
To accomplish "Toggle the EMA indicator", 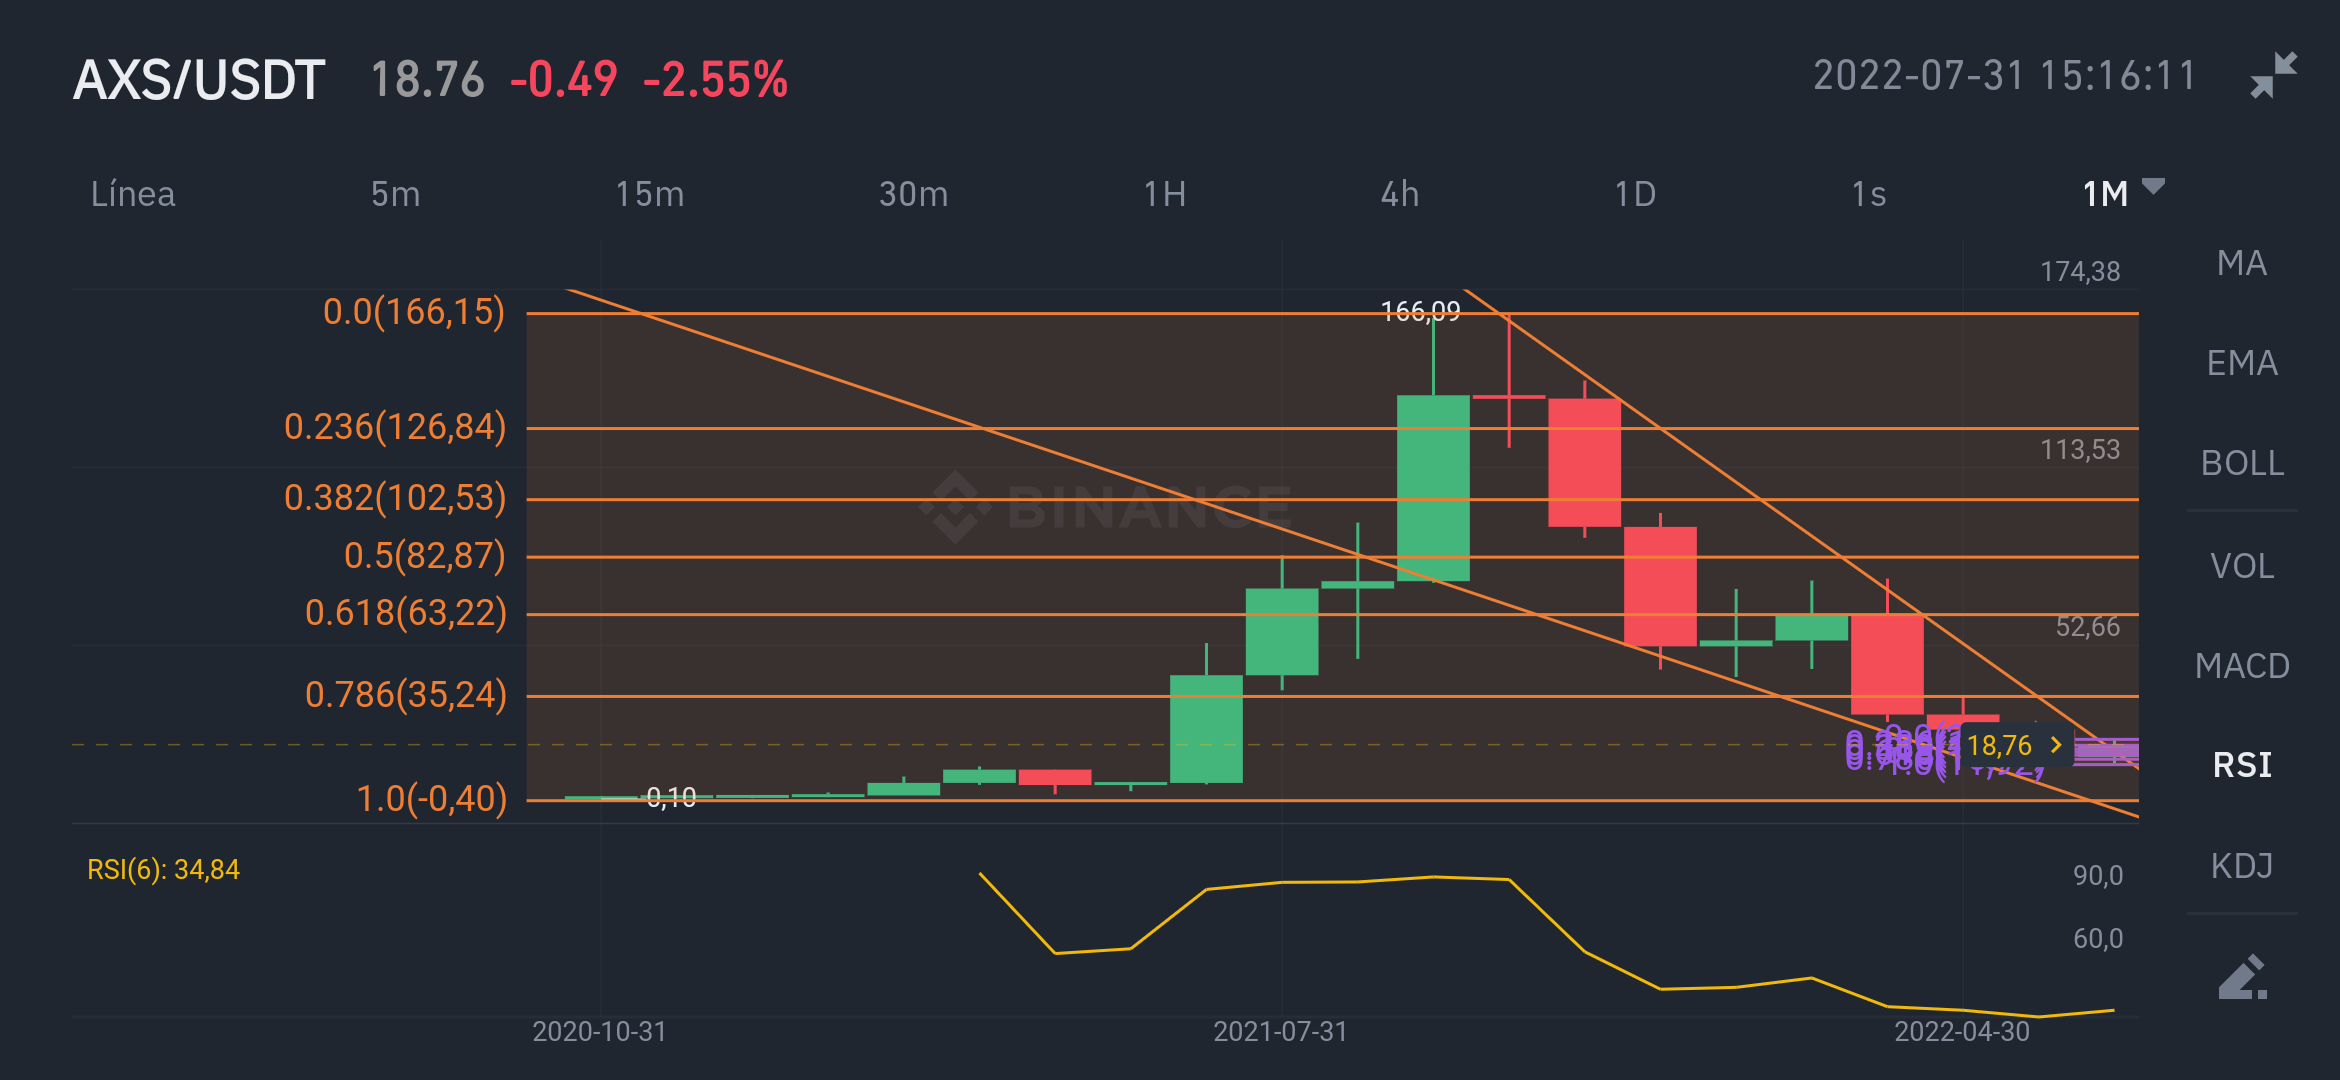I will tap(2241, 363).
